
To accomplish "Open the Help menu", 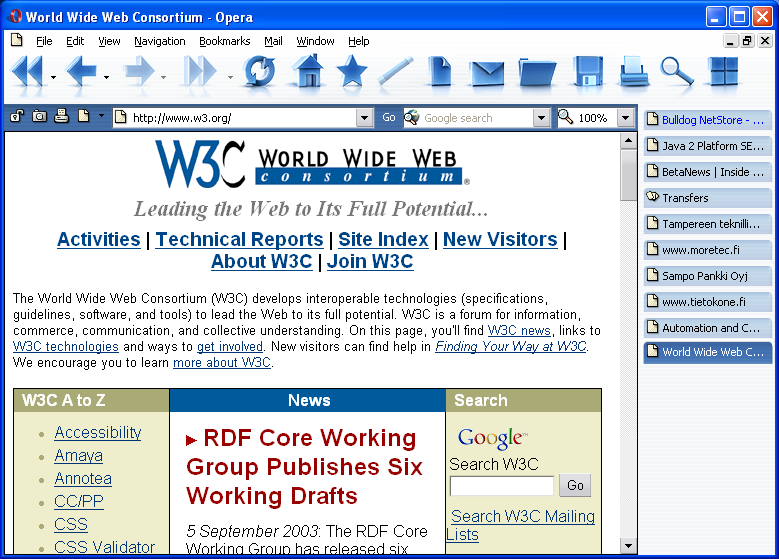I will (359, 41).
